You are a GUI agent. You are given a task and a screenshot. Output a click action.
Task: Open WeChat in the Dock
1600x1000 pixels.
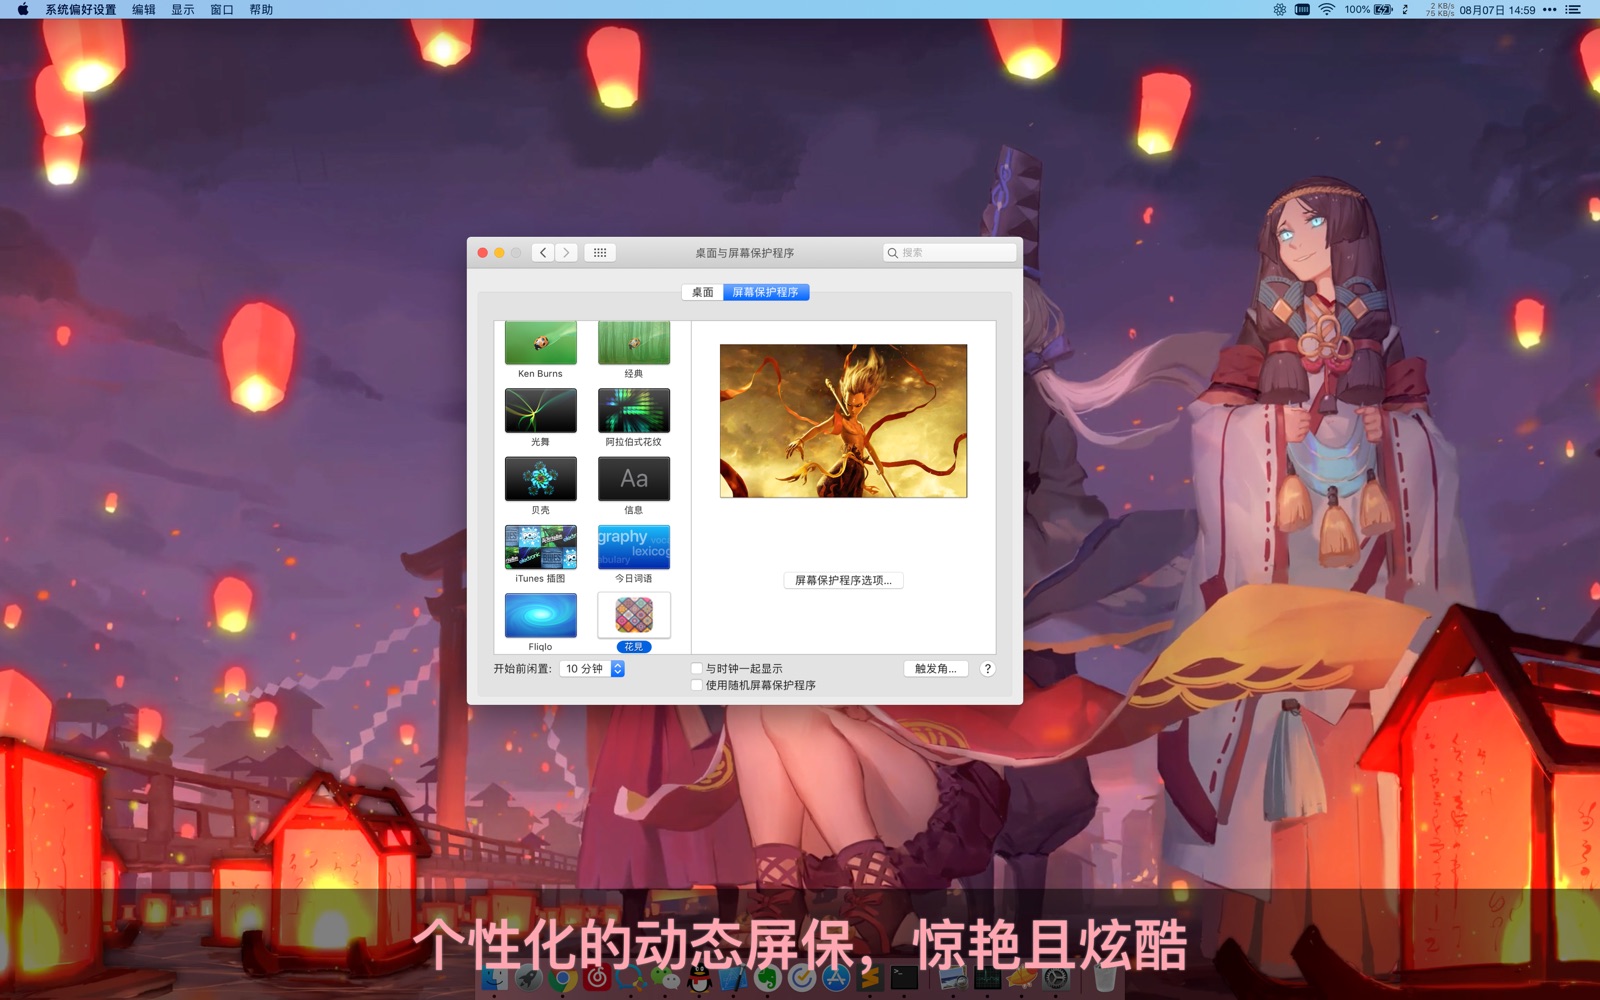[x=665, y=977]
